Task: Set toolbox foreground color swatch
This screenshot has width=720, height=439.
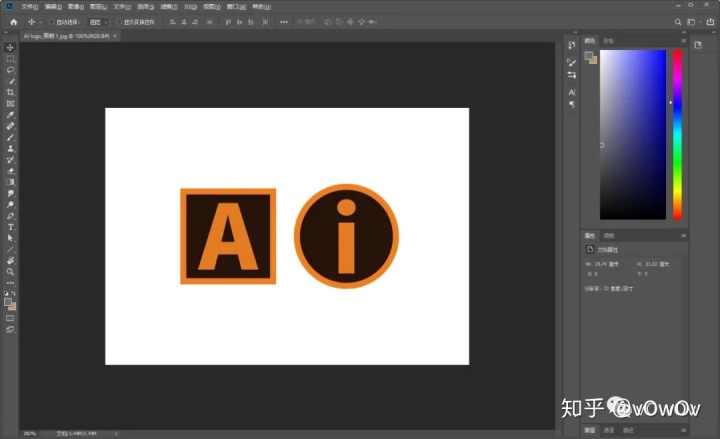Action: point(8,302)
